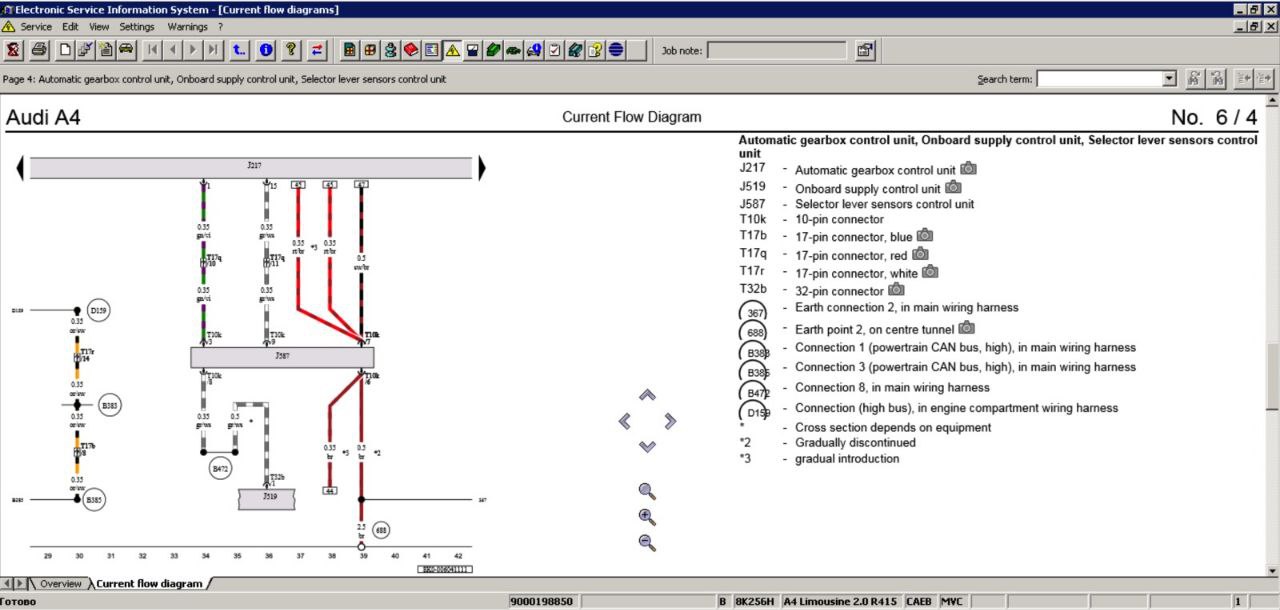Click the first binoculars search icon
Image resolution: width=1280 pixels, height=610 pixels.
click(x=1194, y=78)
